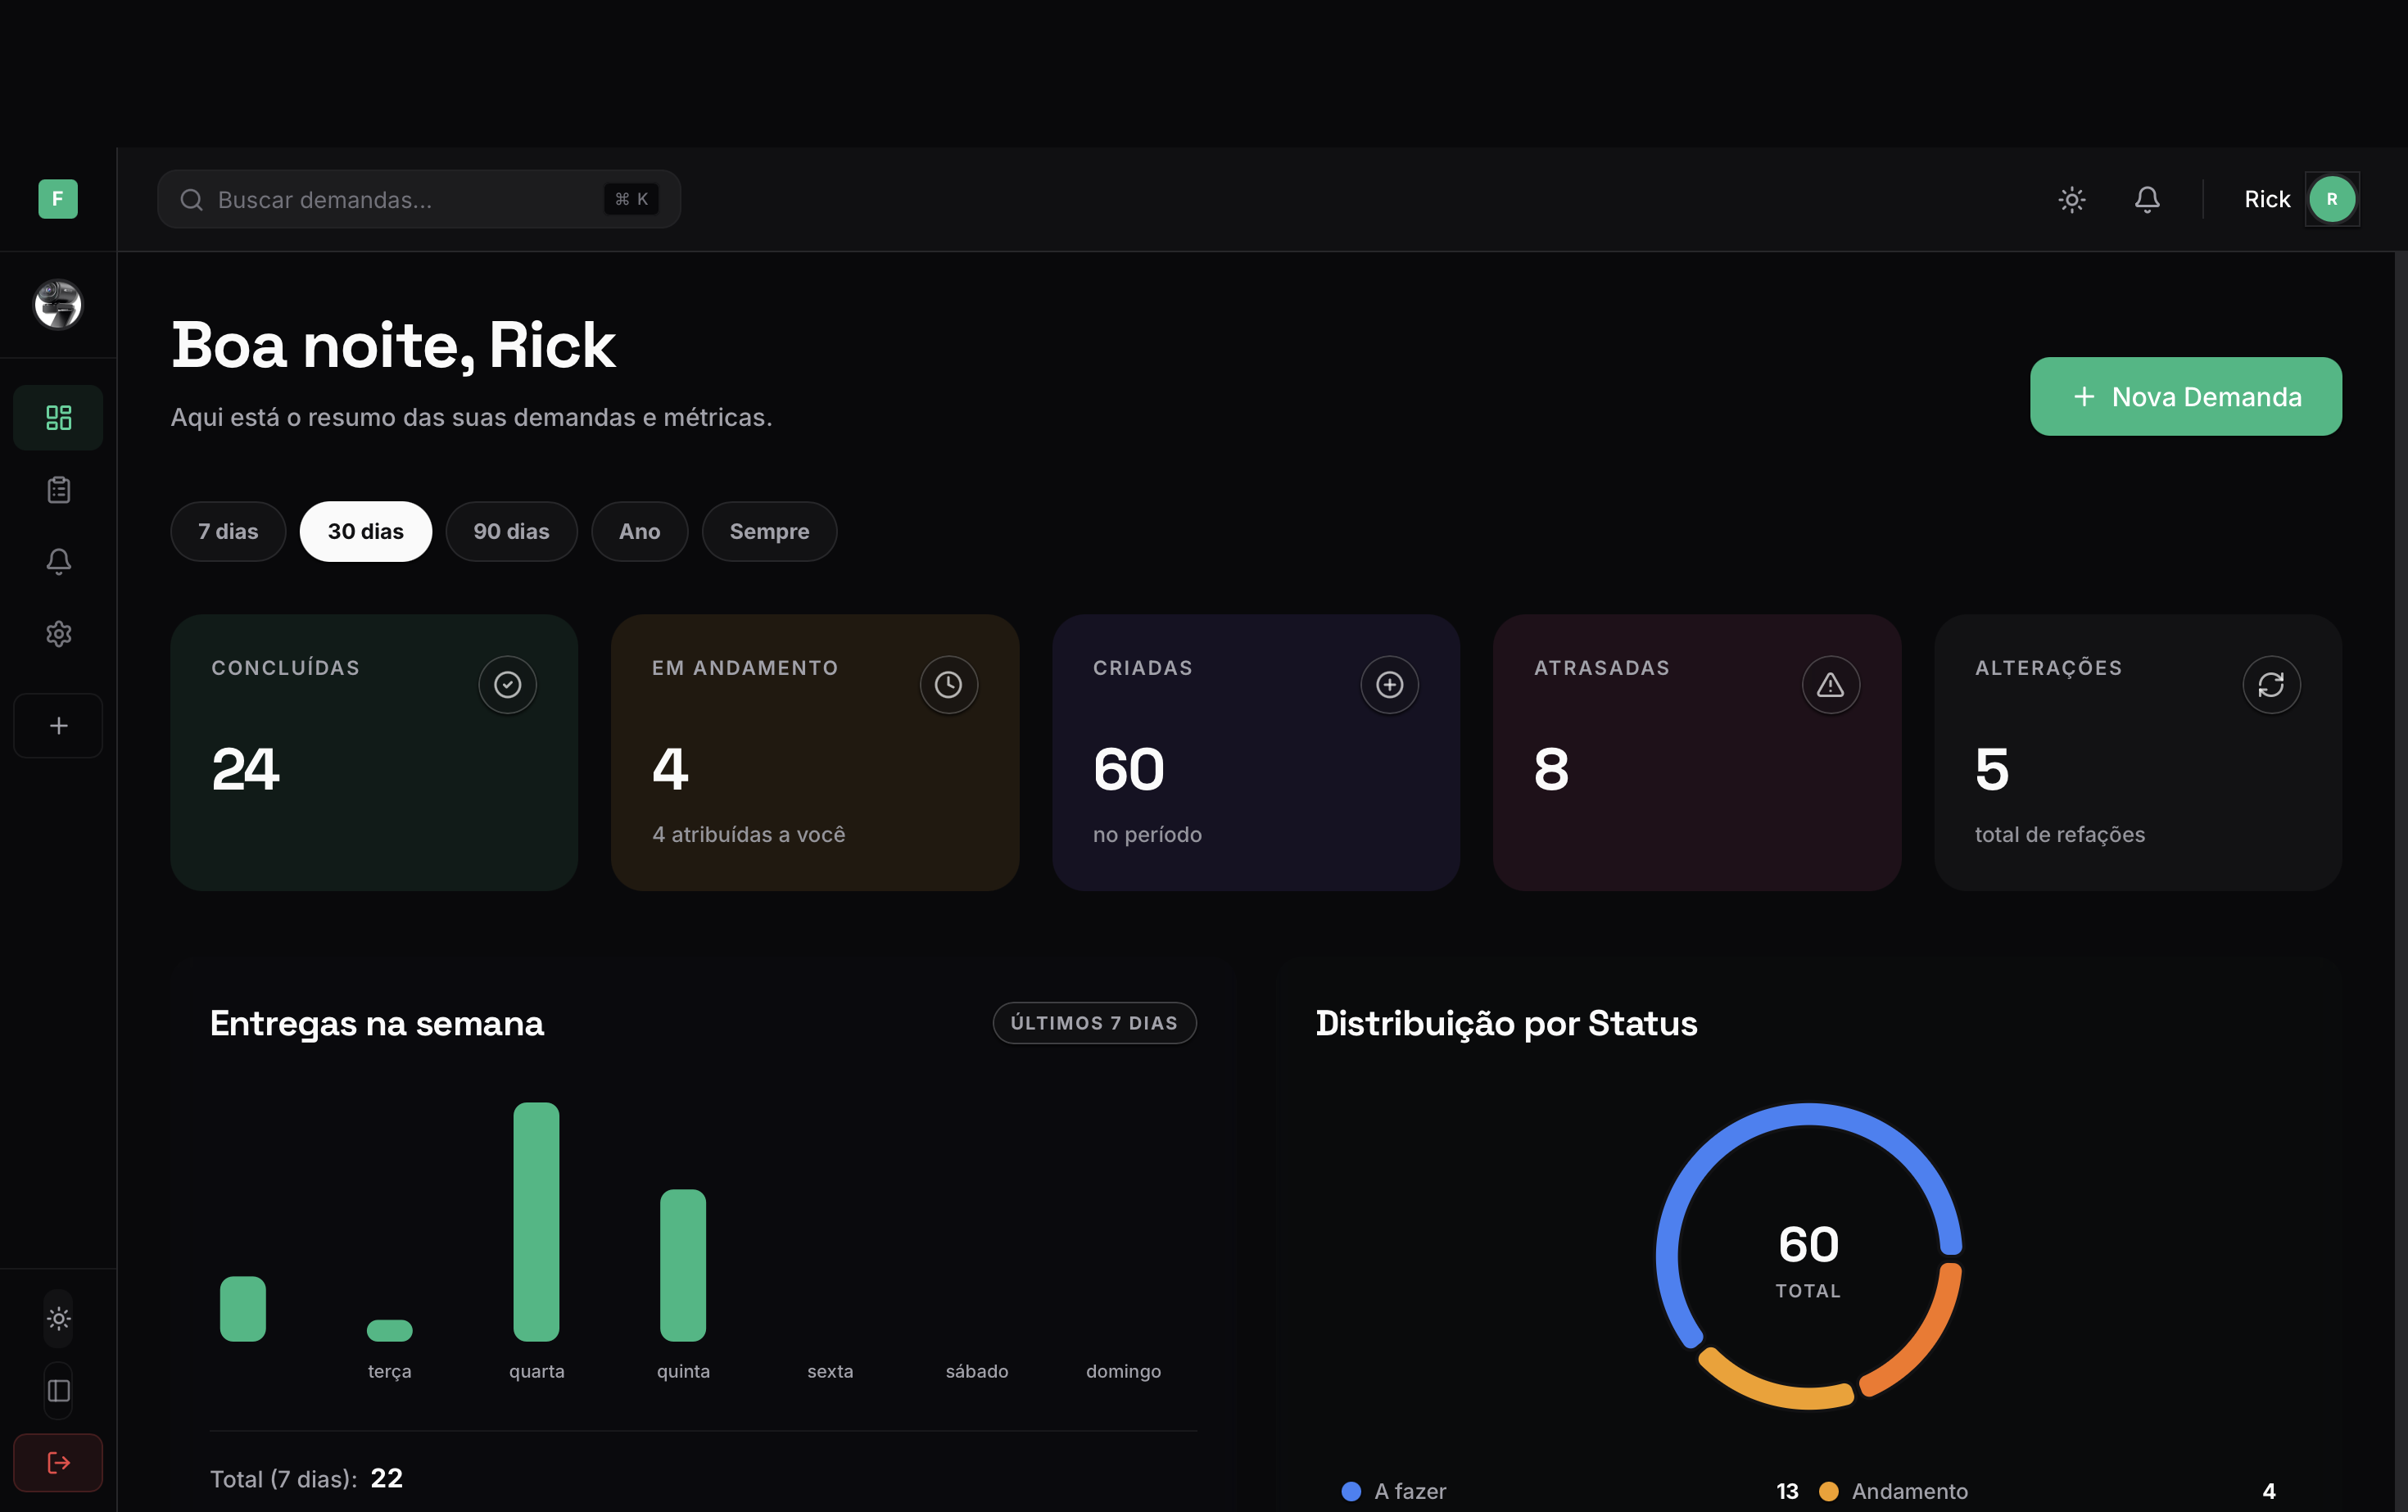Click the blue A fazer legend dot
Image resolution: width=2408 pixels, height=1512 pixels.
1351,1491
